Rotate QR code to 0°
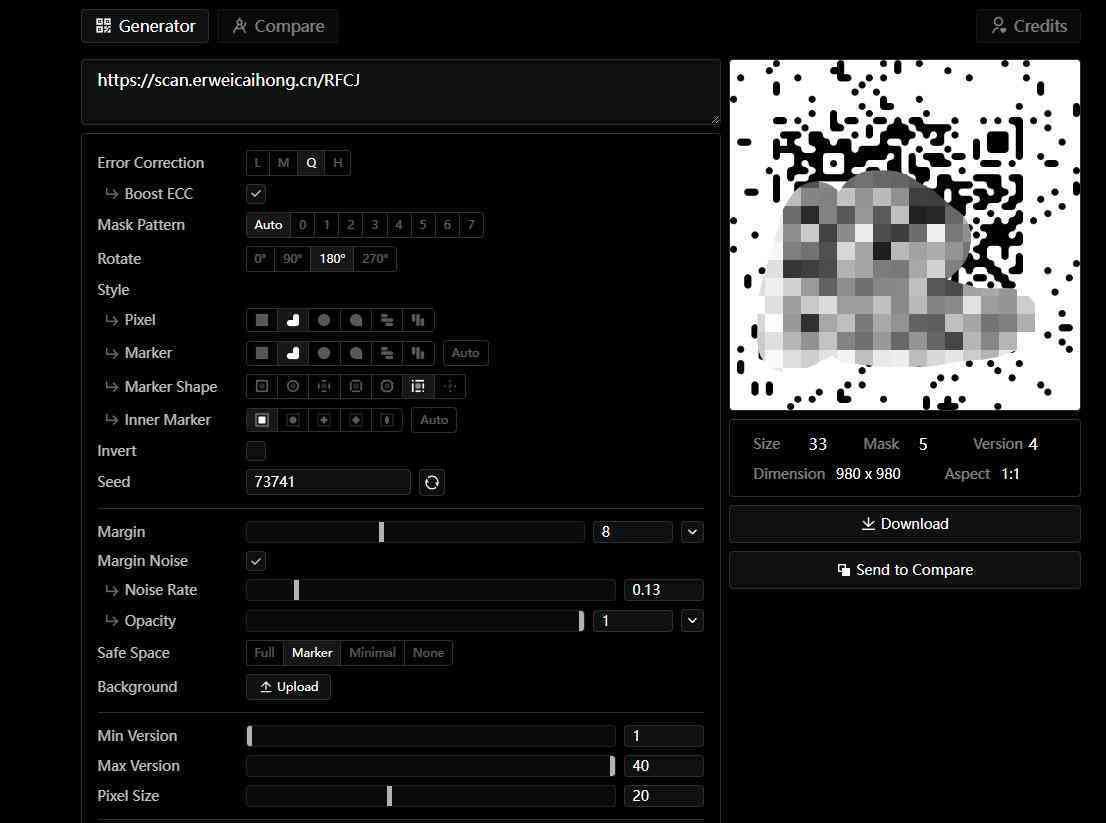1106x823 pixels. [260, 259]
